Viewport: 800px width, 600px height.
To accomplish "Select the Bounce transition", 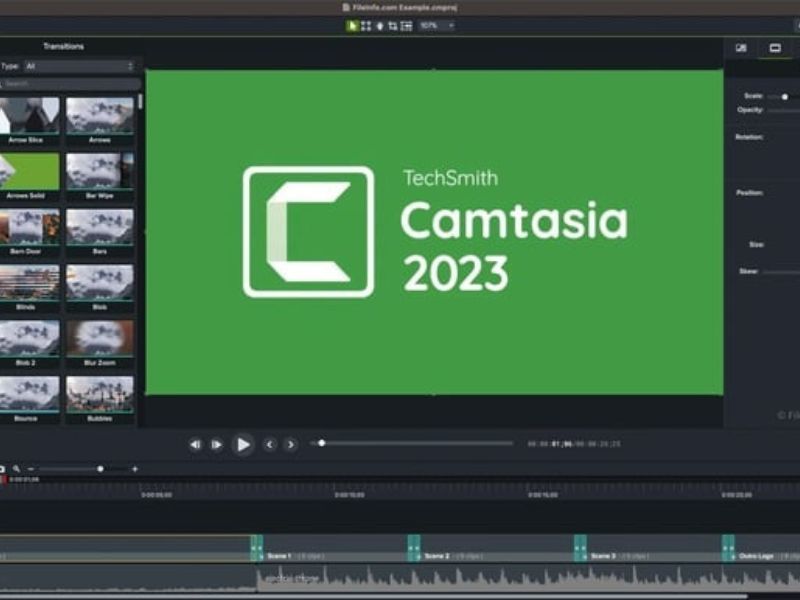I will tap(29, 399).
